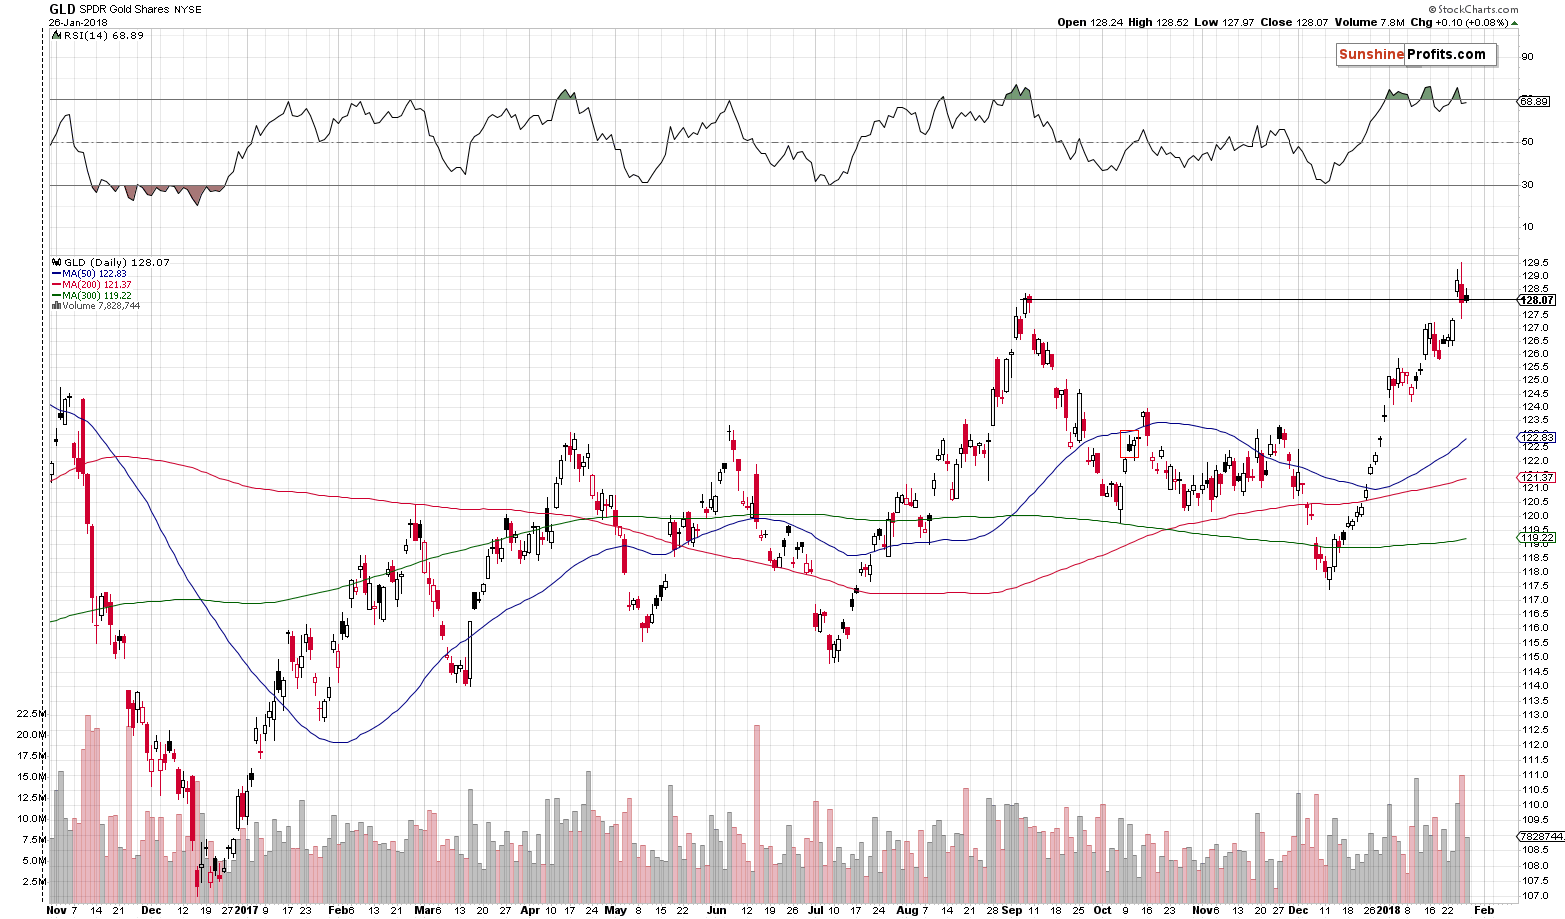Click the 119.22 MA(300) tag on the right axis
Screen dimensions: 1565x919
pos(1537,538)
